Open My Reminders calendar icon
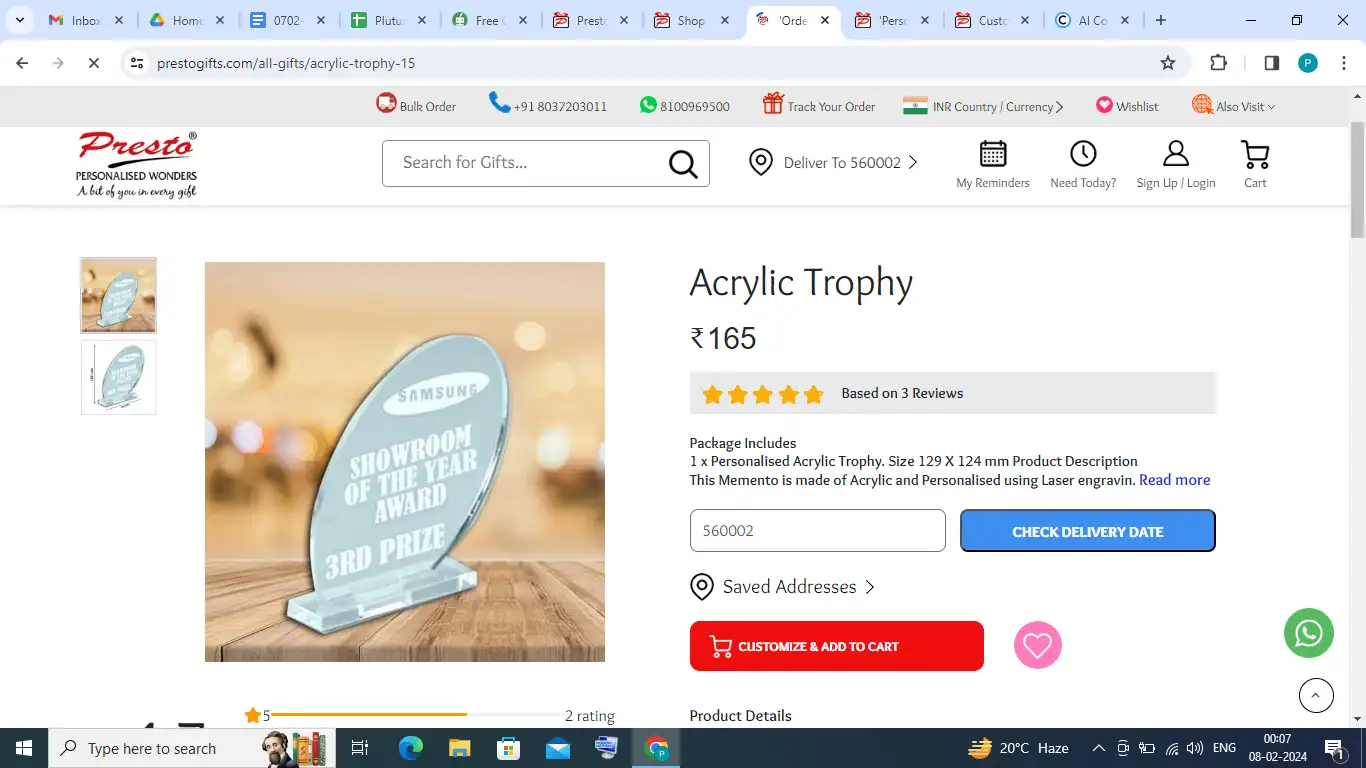Image resolution: width=1366 pixels, height=768 pixels. (993, 154)
